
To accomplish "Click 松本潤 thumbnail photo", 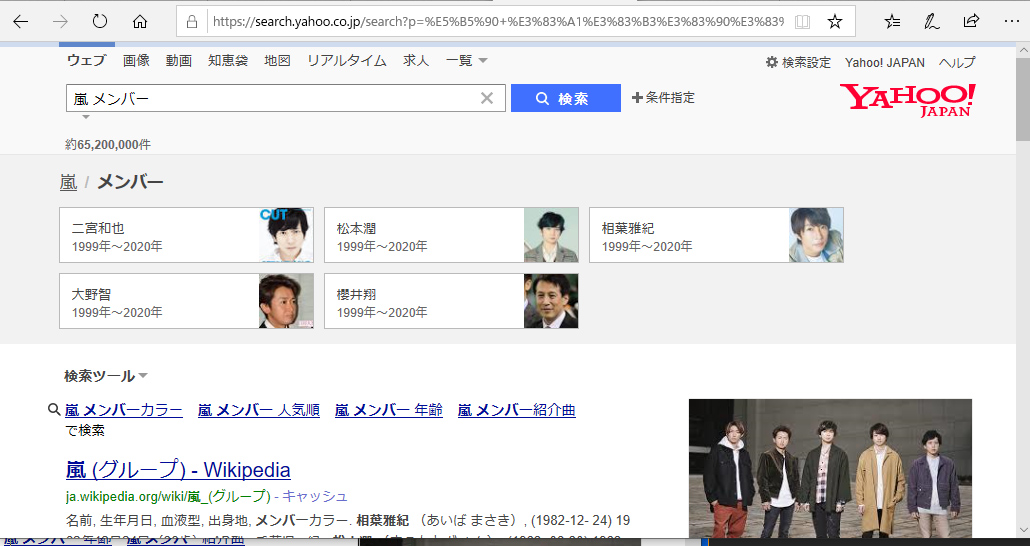I will (551, 235).
